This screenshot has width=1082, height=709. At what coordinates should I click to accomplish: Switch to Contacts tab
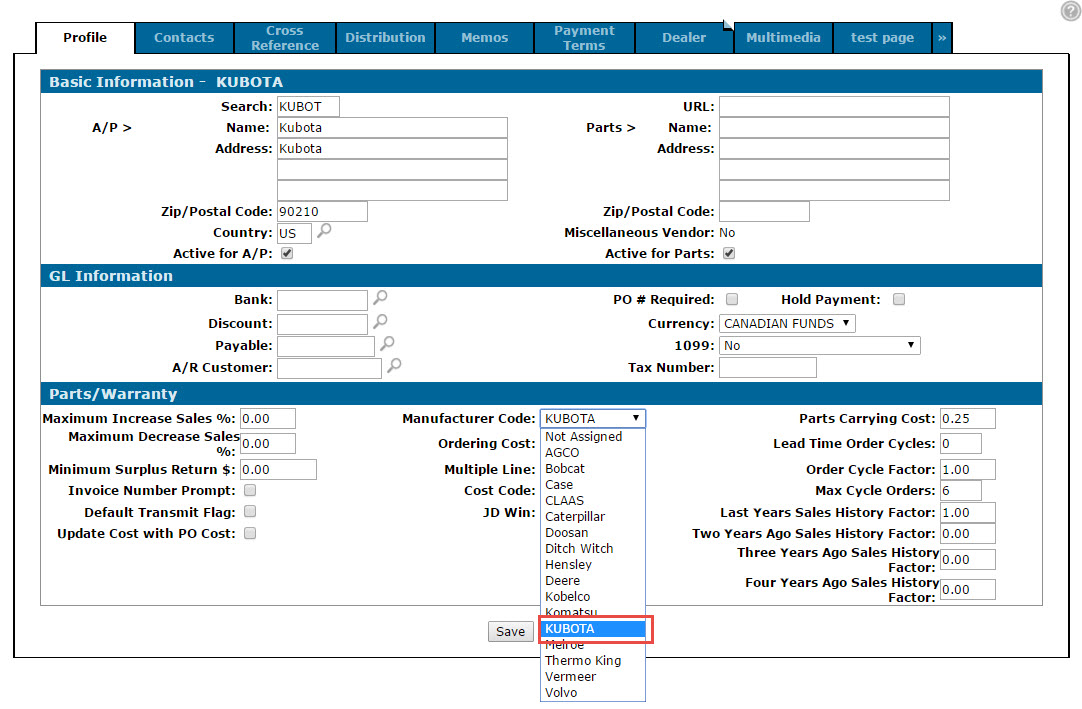coord(184,38)
